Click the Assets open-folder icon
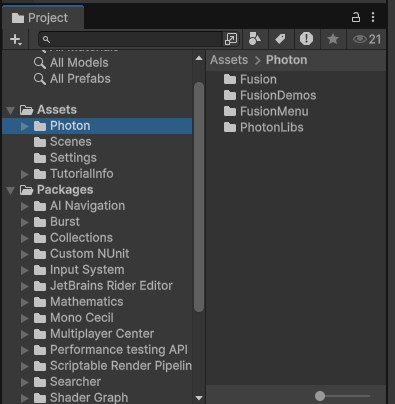The width and height of the screenshot is (395, 404). point(26,110)
